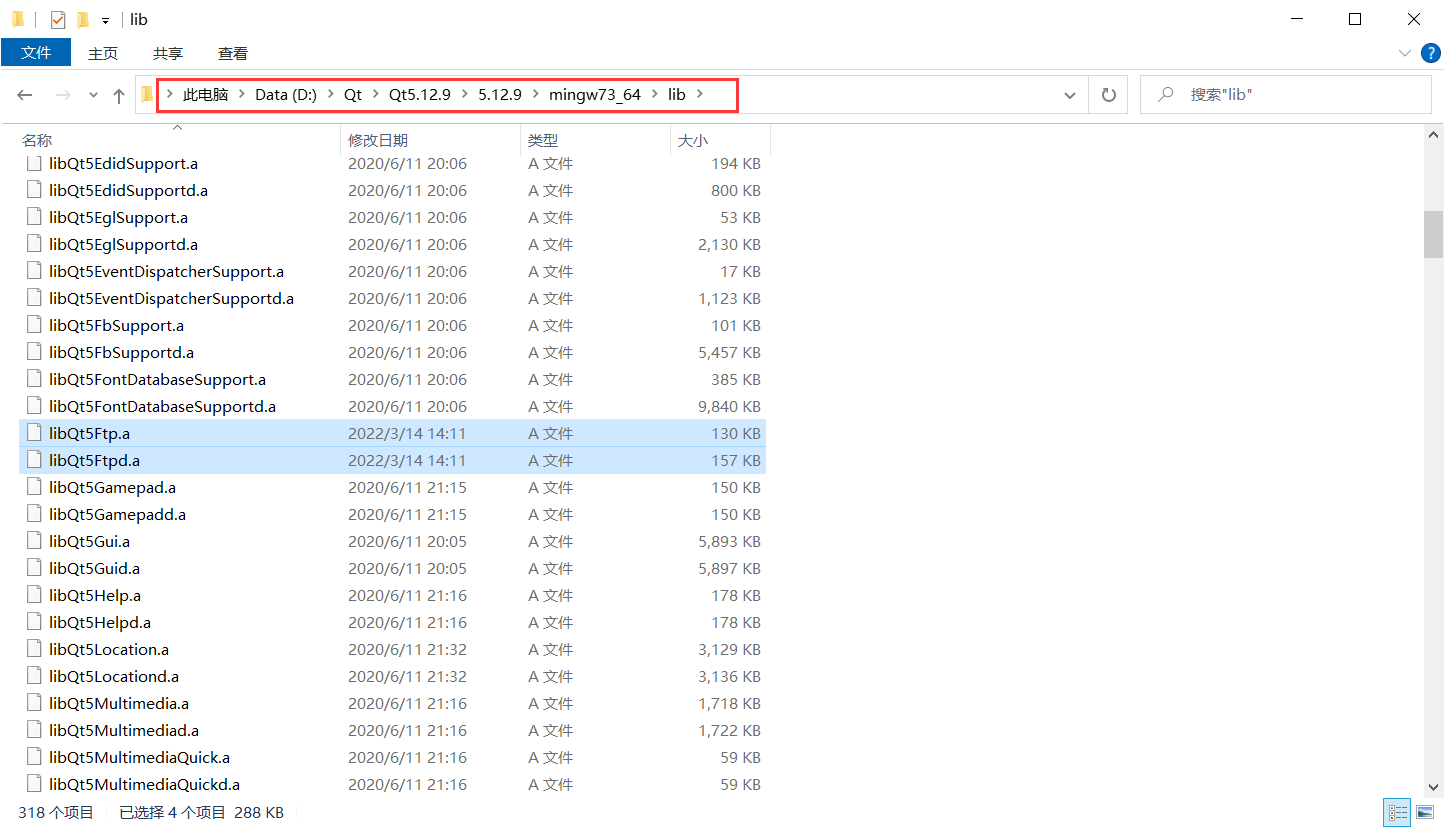Sort by the 类型 column header
This screenshot has height=828, width=1445.
coord(596,141)
